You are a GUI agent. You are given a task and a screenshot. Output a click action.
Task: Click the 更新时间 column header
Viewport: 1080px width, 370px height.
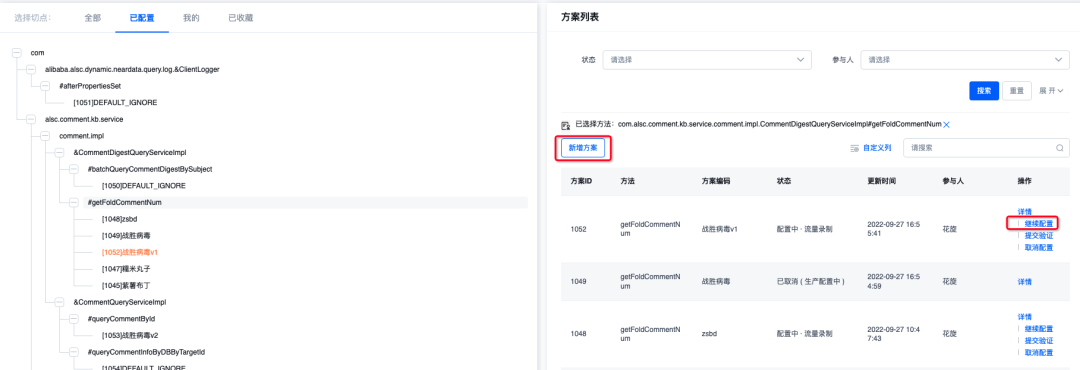(882, 181)
